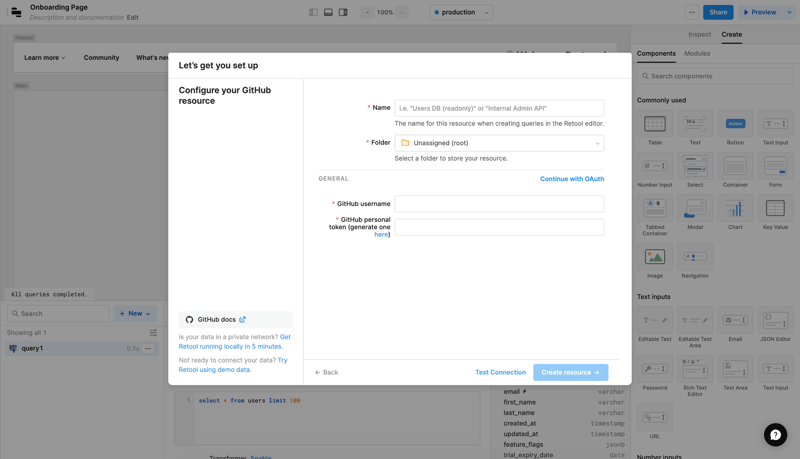Open the Modules tab
This screenshot has width=800, height=459.
pyautogui.click(x=697, y=54)
